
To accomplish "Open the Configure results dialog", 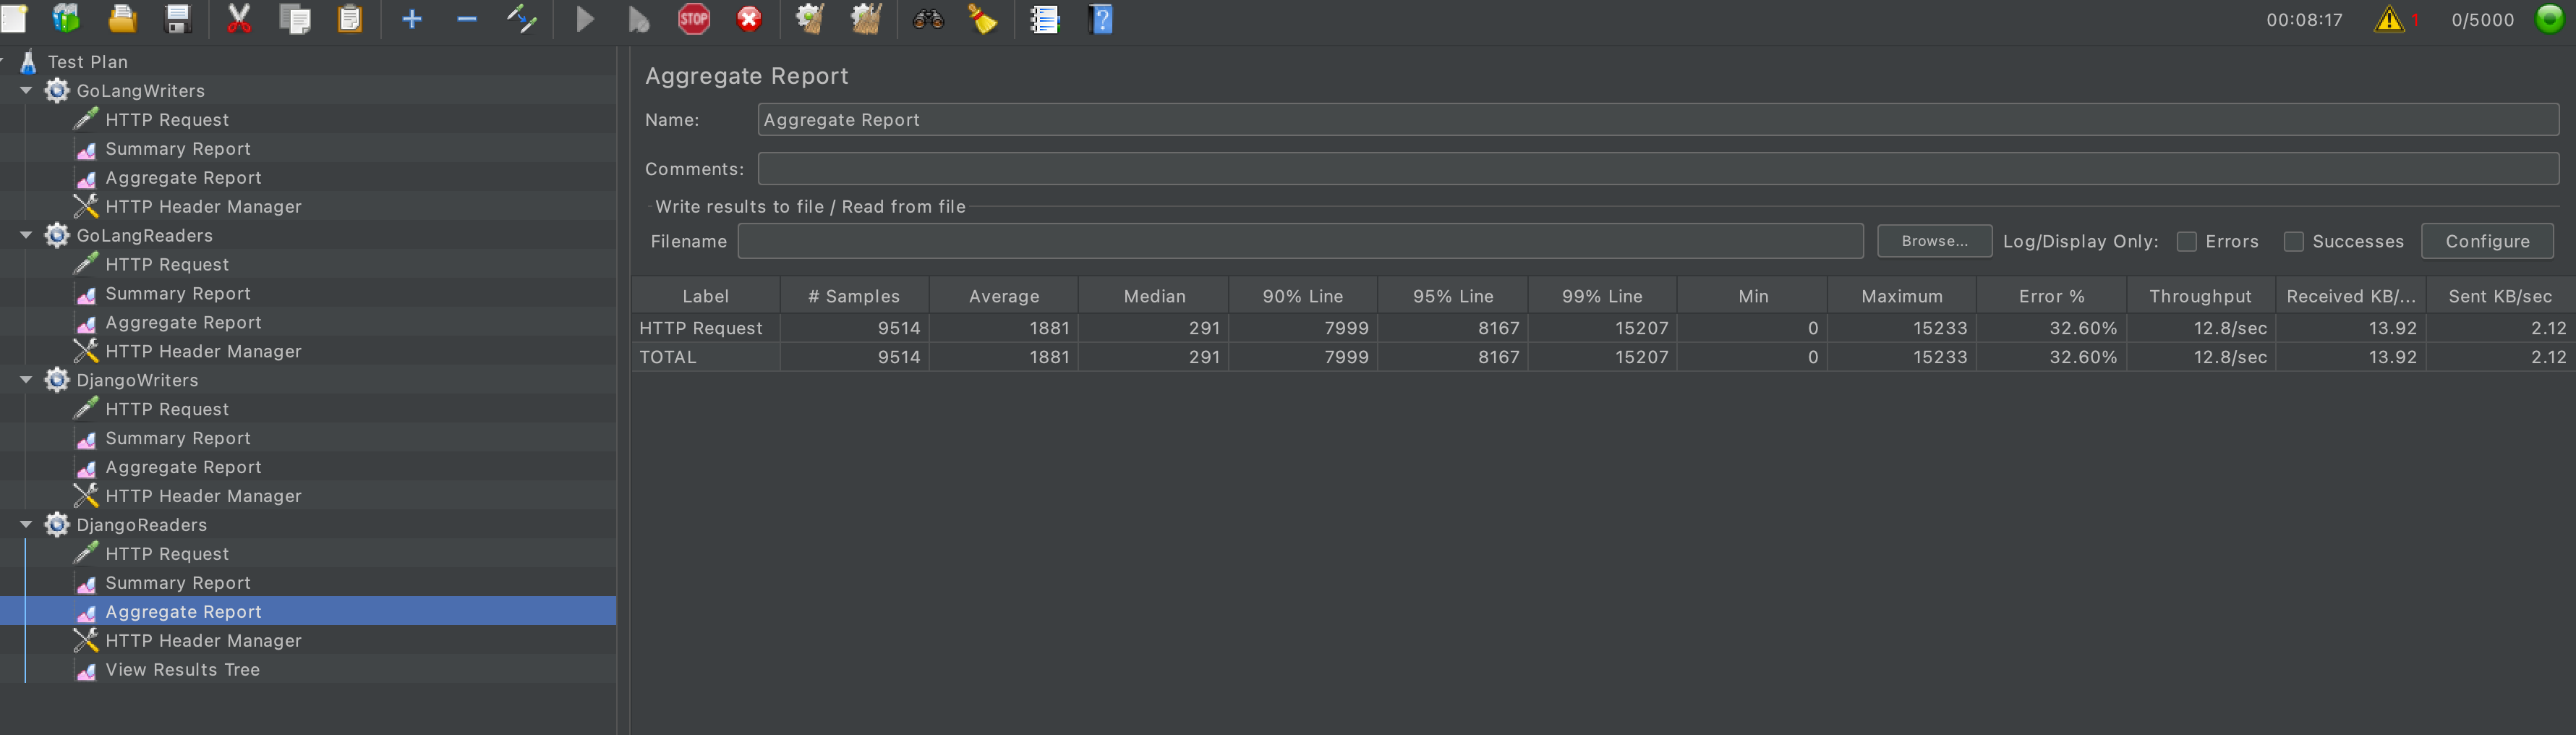I will 2487,241.
